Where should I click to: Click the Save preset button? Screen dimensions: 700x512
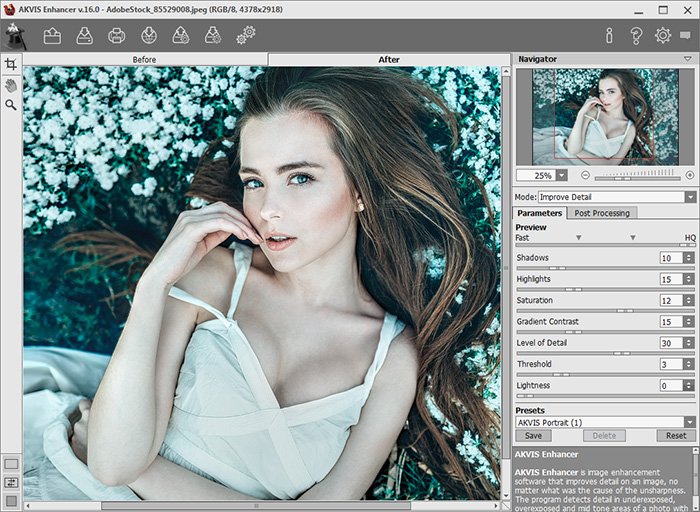point(533,436)
